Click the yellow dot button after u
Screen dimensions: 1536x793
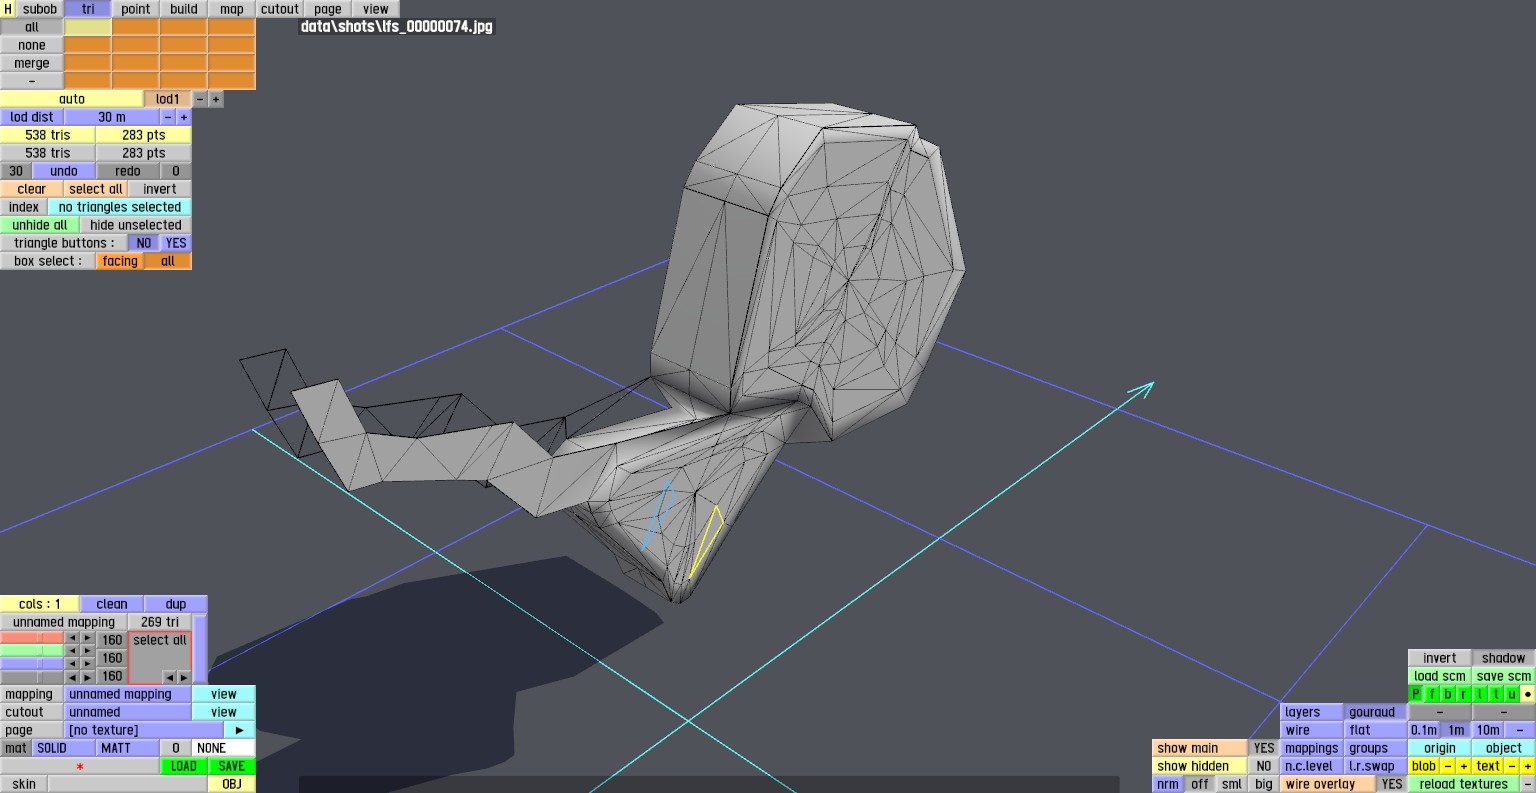[x=1528, y=694]
